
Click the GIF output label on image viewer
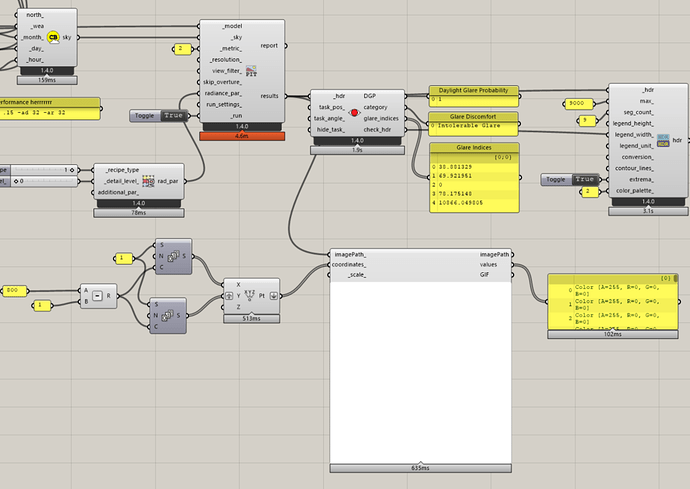(484, 275)
